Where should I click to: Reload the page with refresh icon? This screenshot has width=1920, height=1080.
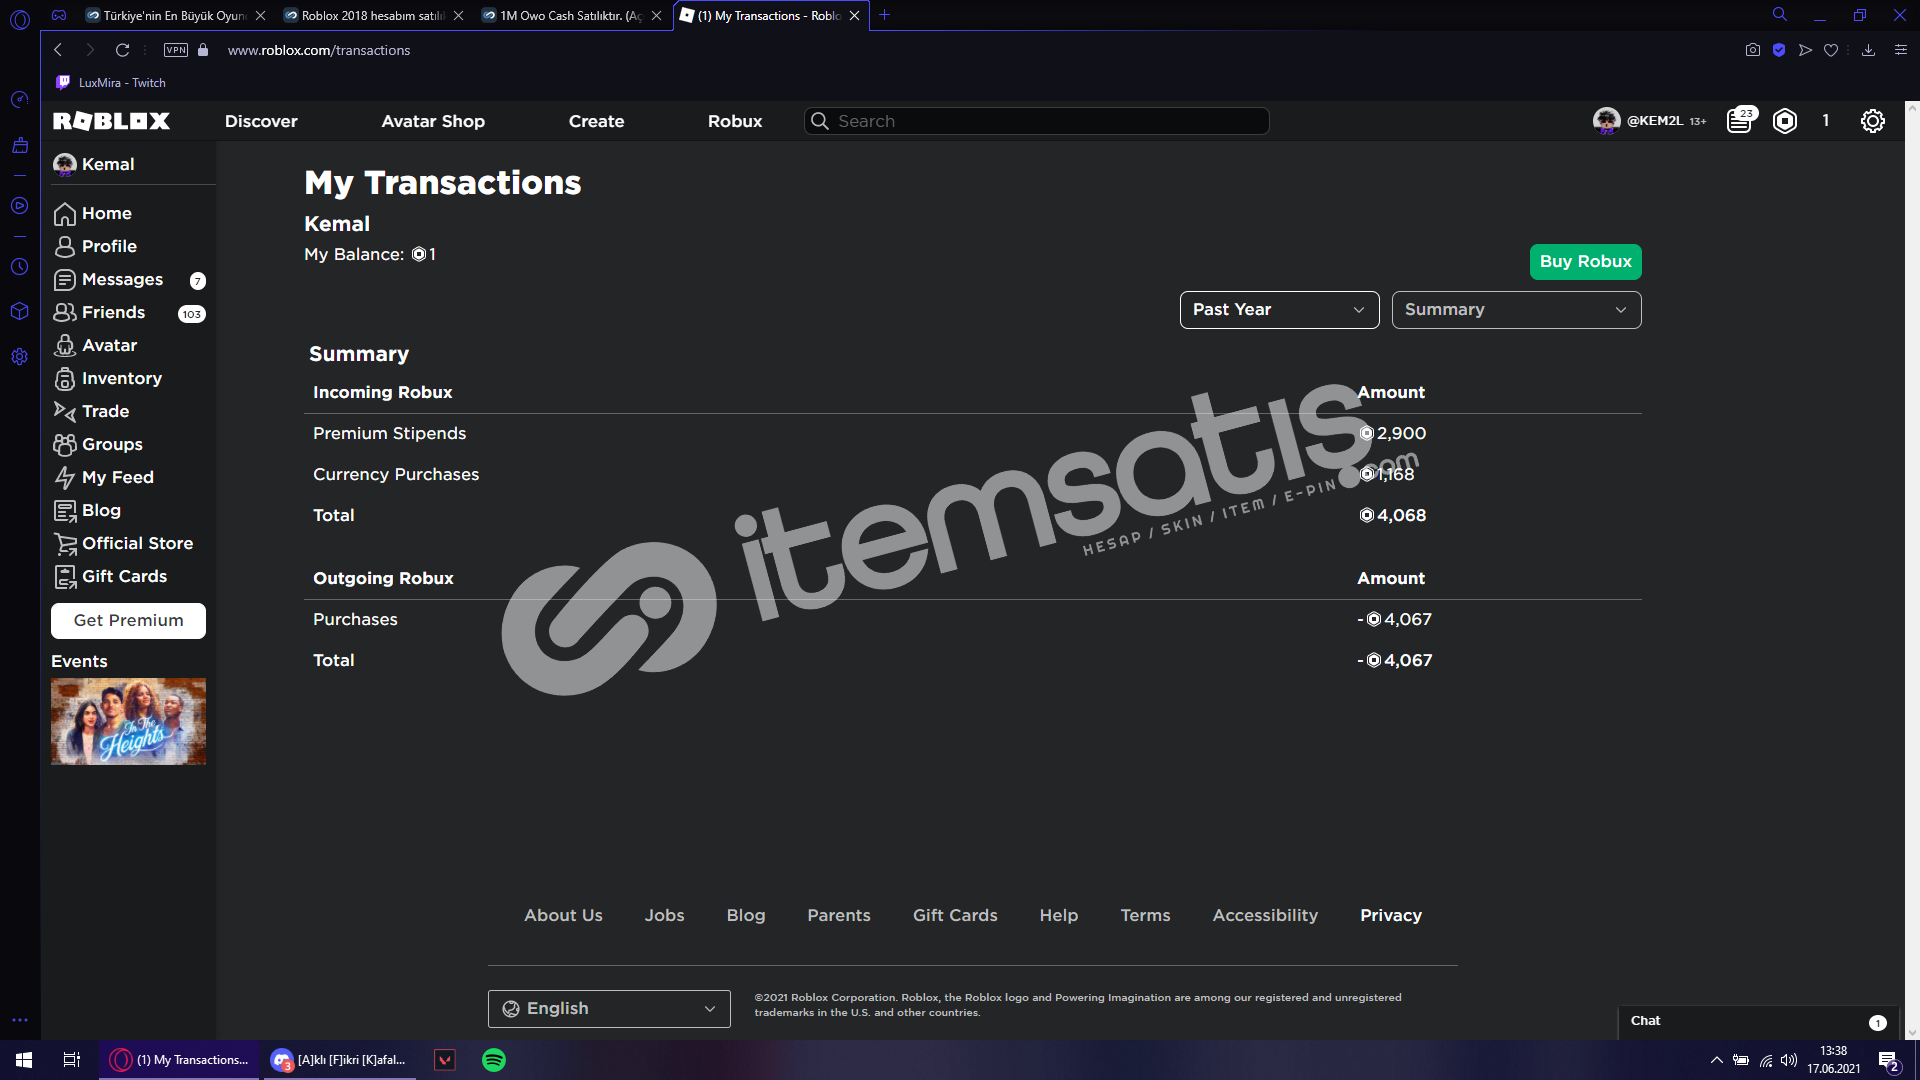(x=122, y=50)
